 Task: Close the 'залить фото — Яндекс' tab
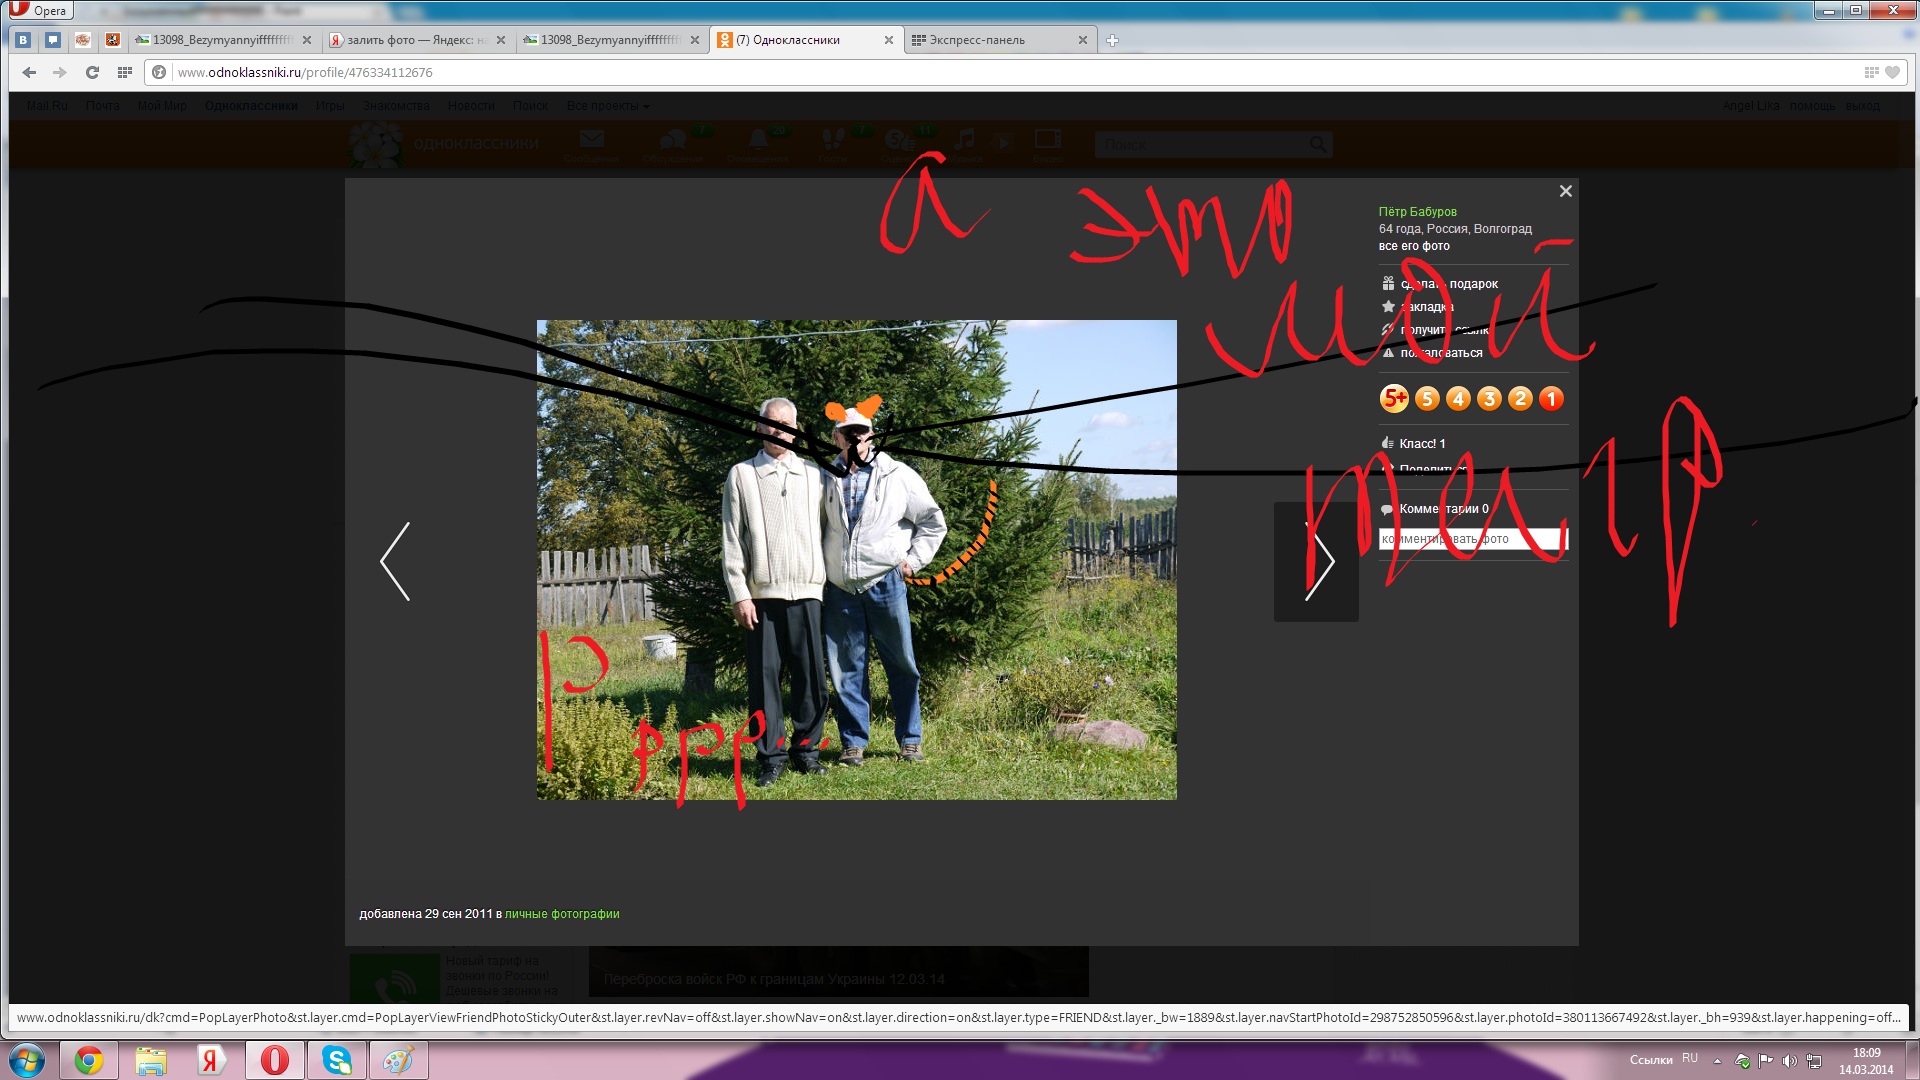coord(501,40)
